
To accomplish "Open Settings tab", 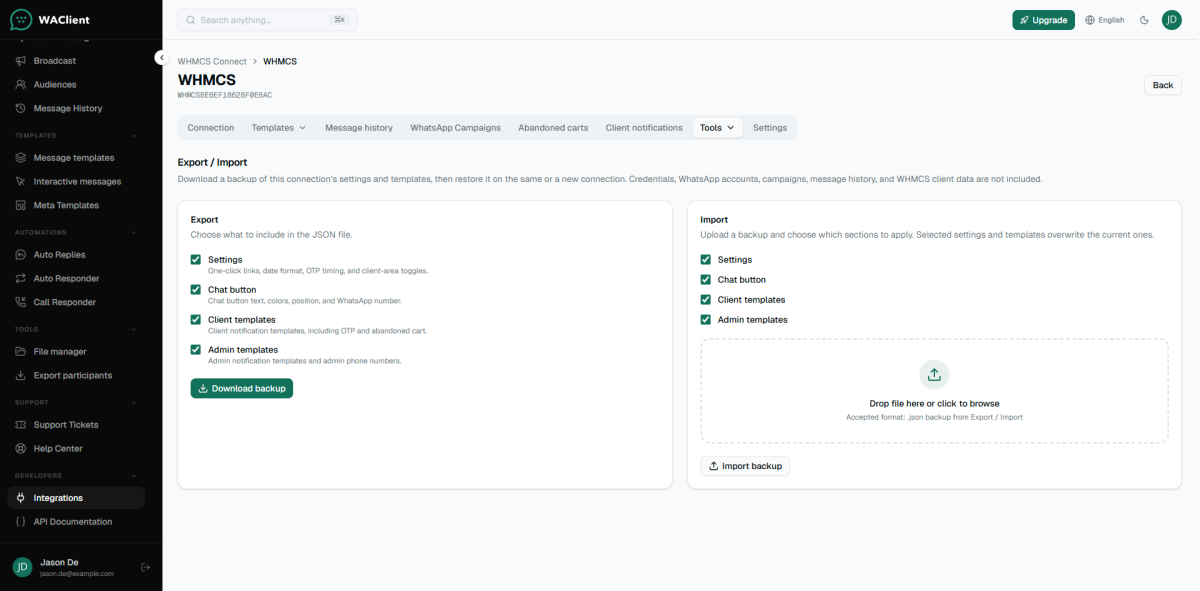I will [x=770, y=128].
